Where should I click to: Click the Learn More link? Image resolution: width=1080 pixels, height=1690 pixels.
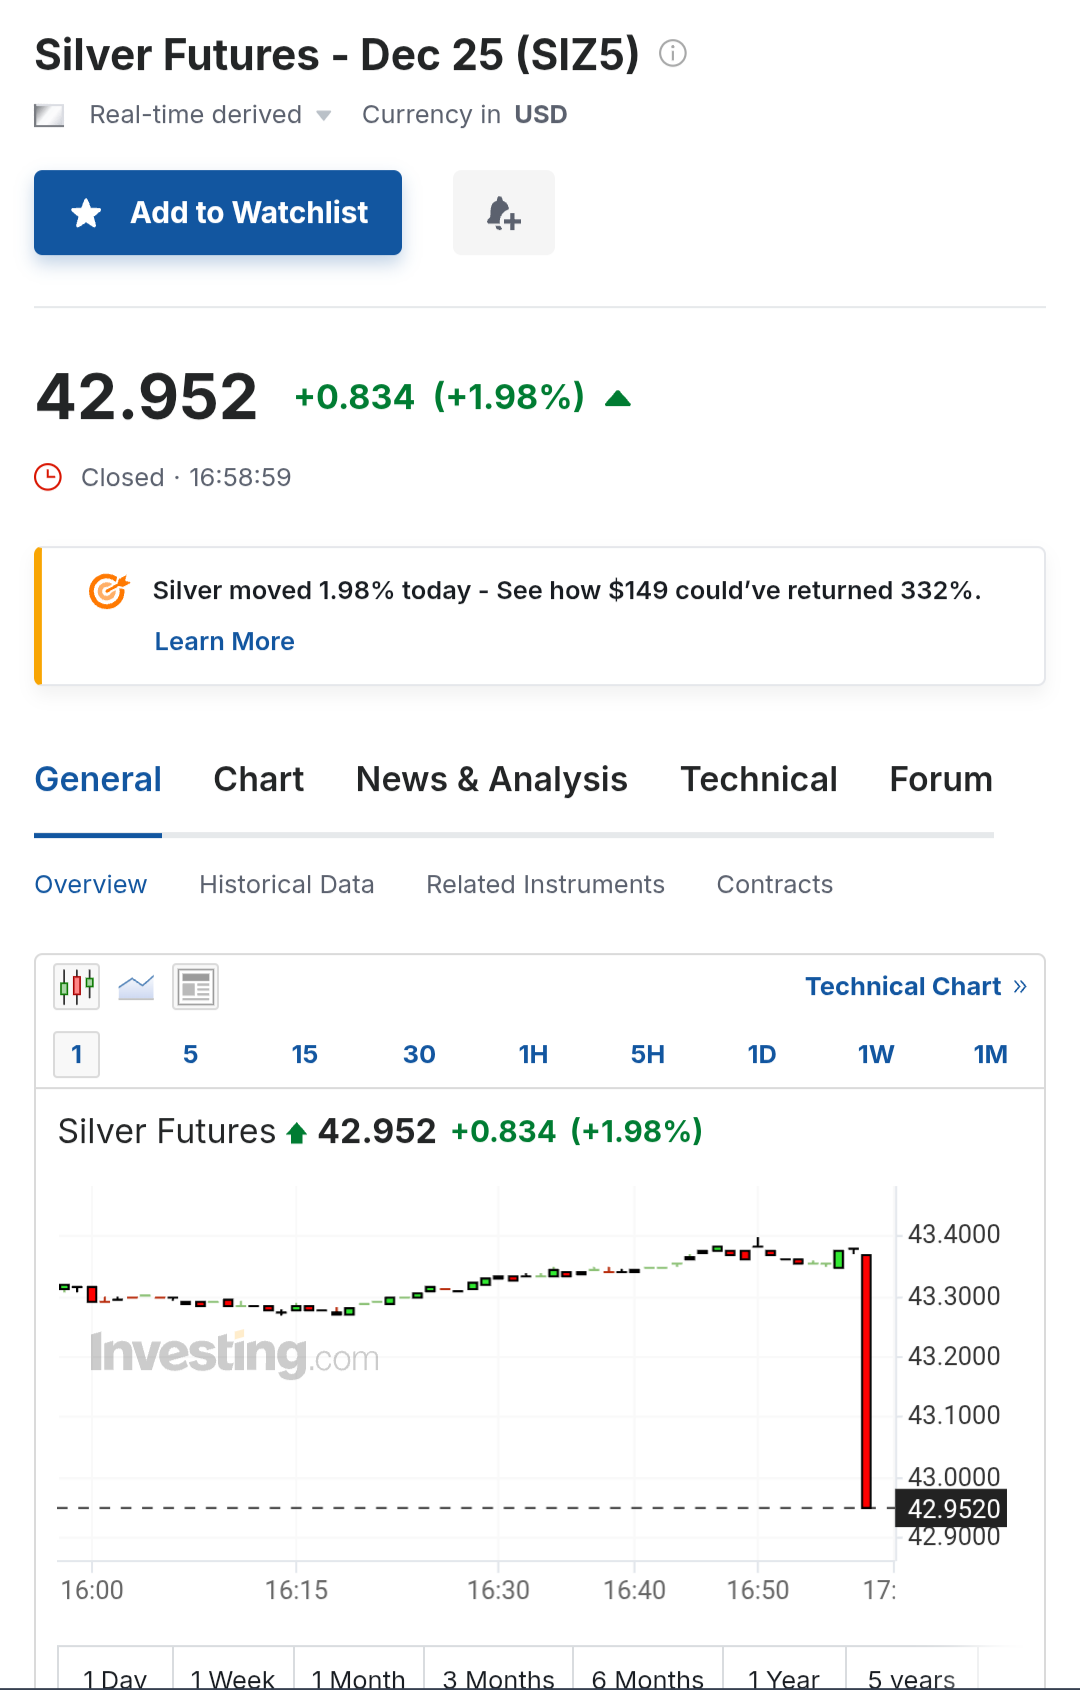click(224, 641)
